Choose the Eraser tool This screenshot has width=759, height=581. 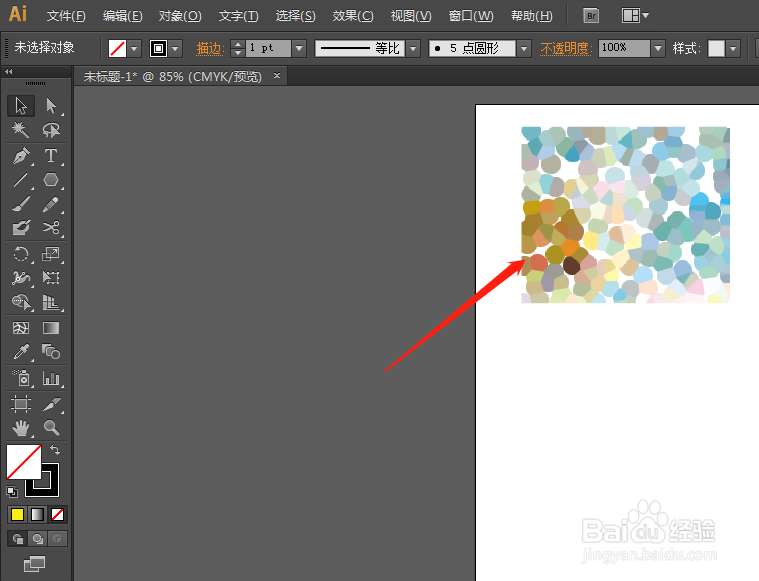21,228
